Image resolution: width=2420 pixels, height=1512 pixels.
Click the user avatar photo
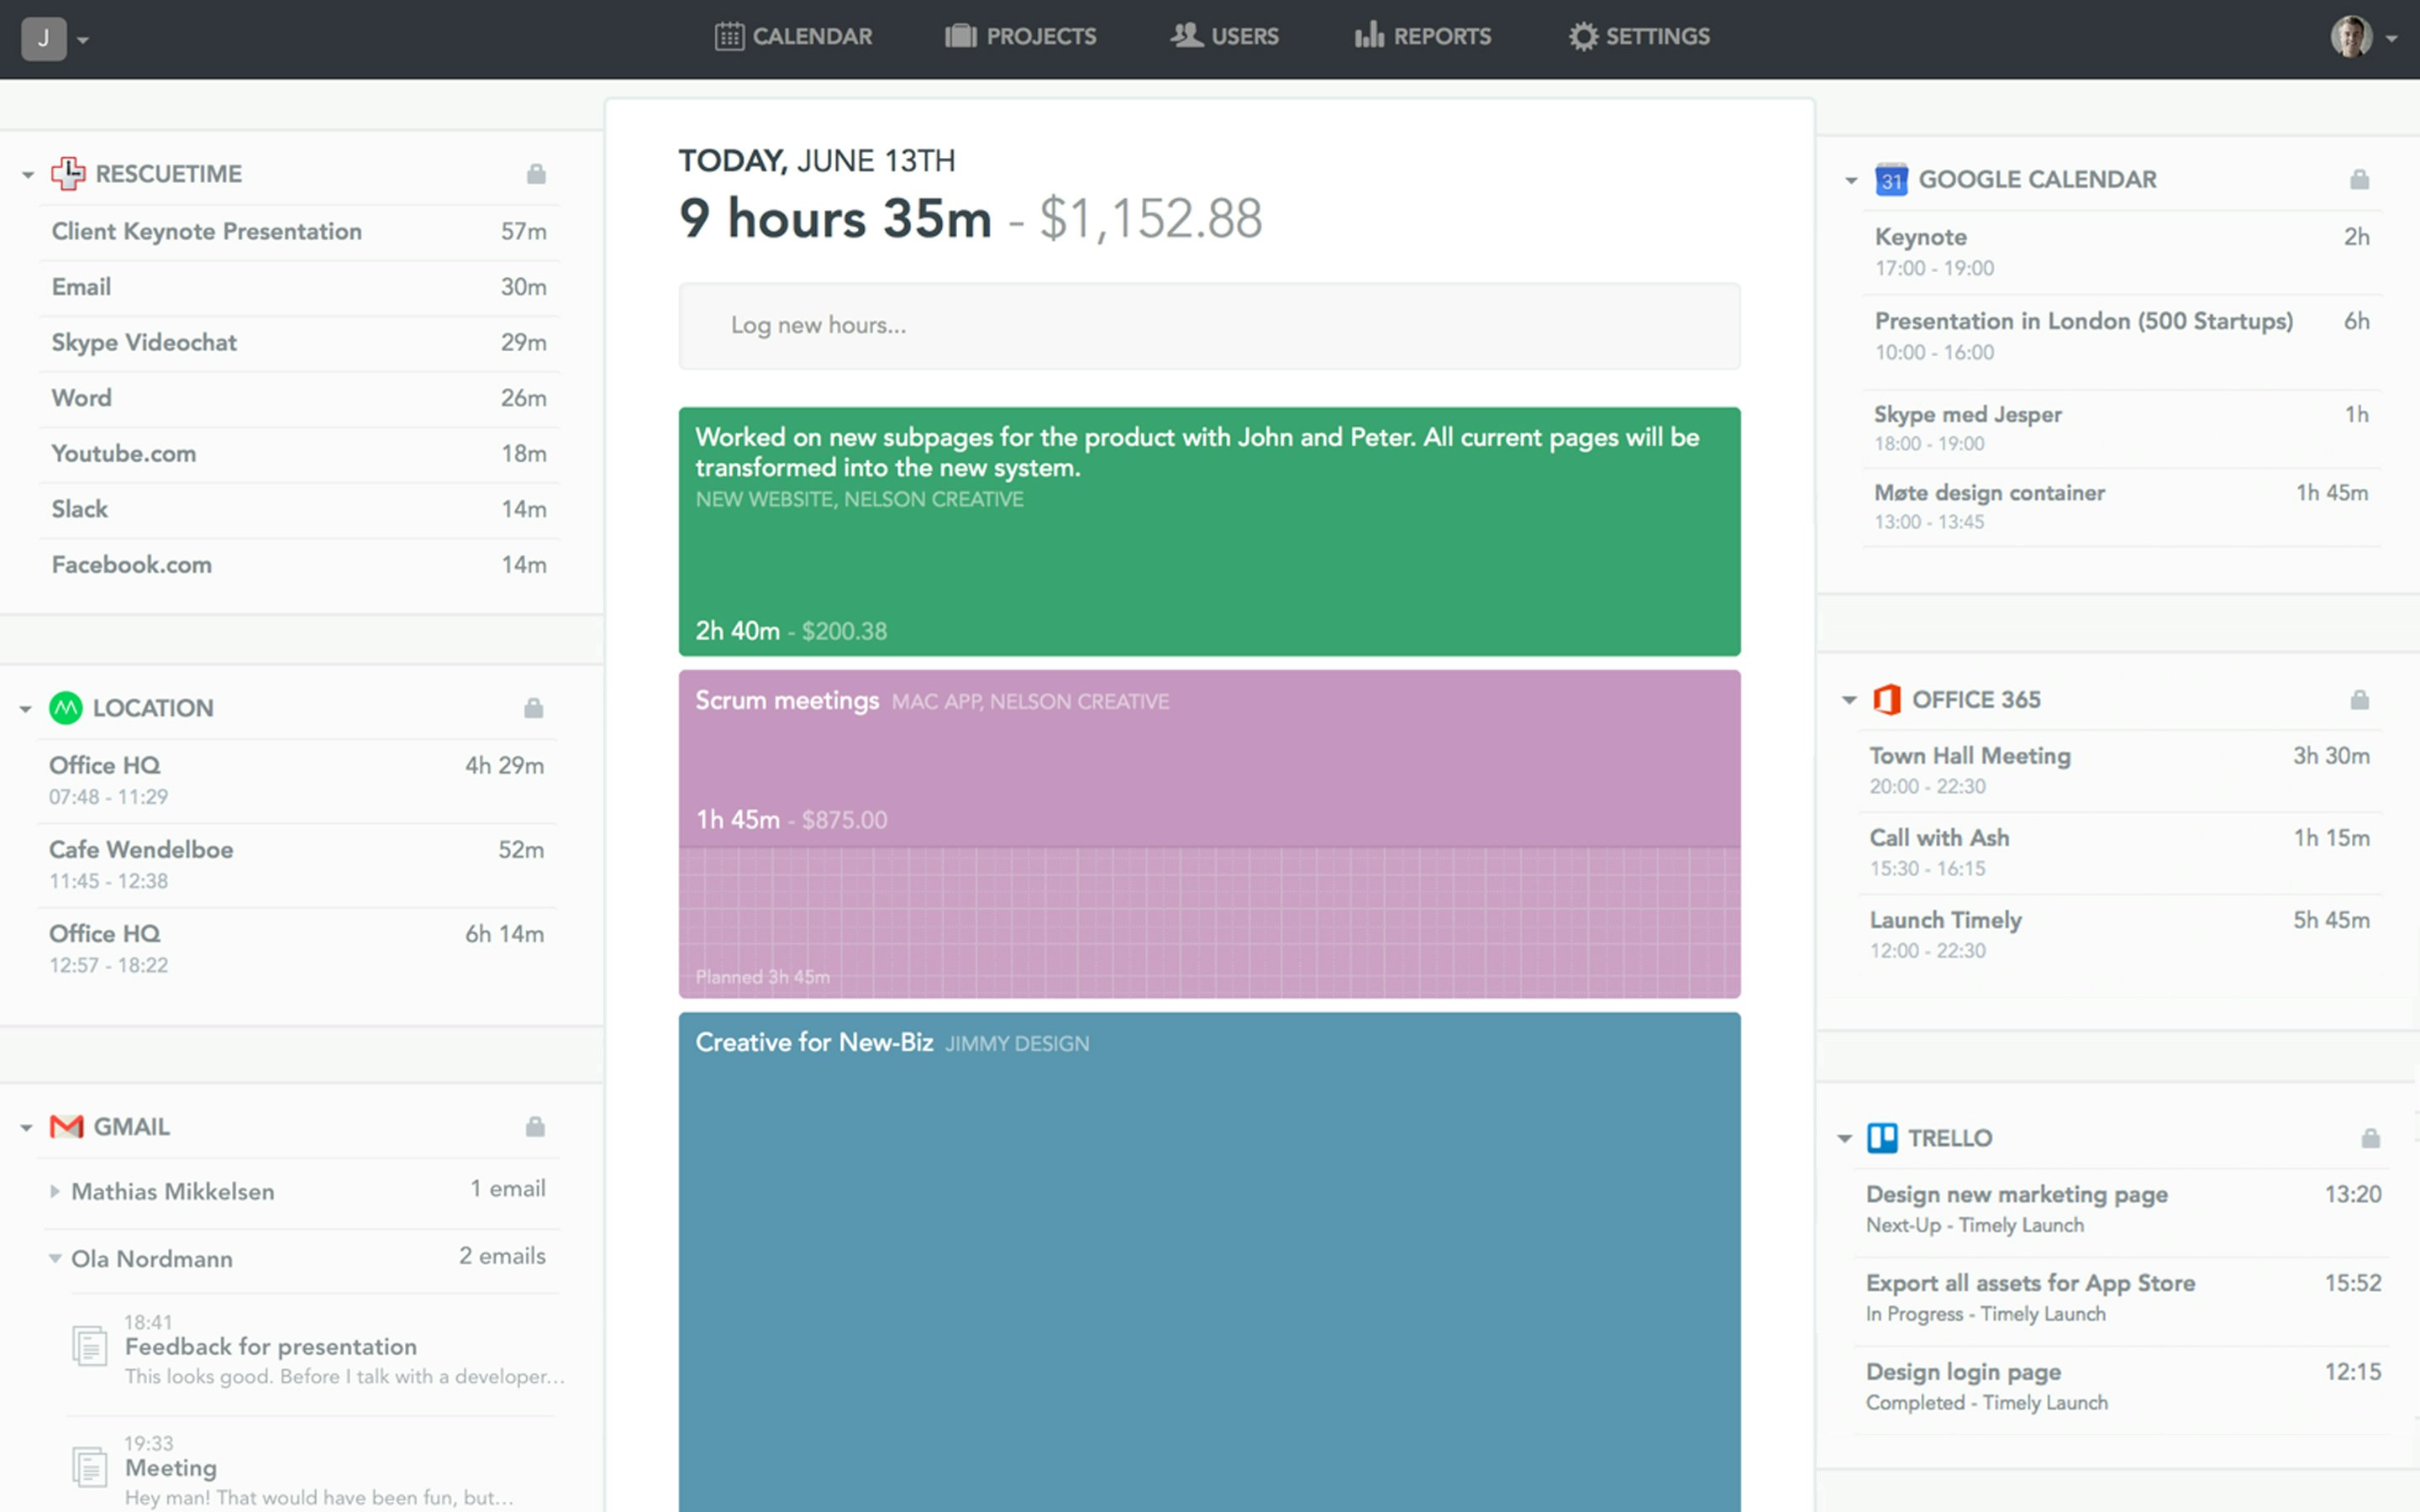pos(2350,38)
